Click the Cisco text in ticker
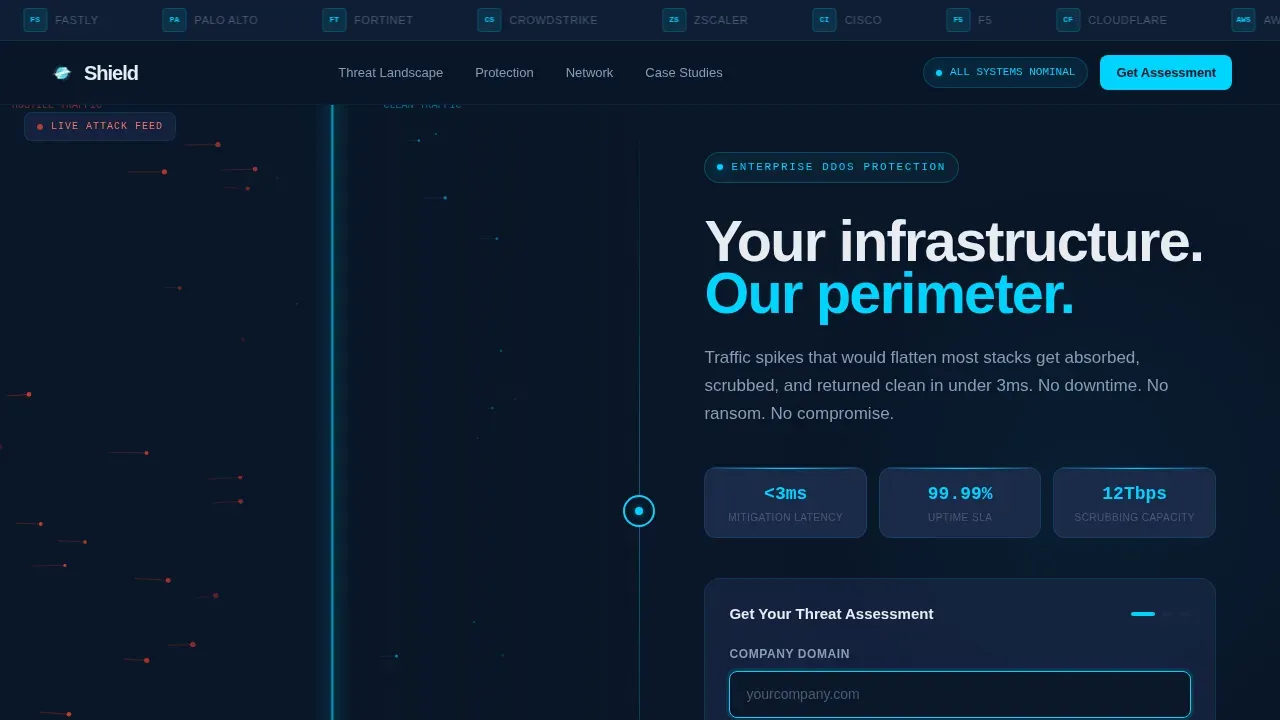1280x720 pixels. (x=863, y=20)
